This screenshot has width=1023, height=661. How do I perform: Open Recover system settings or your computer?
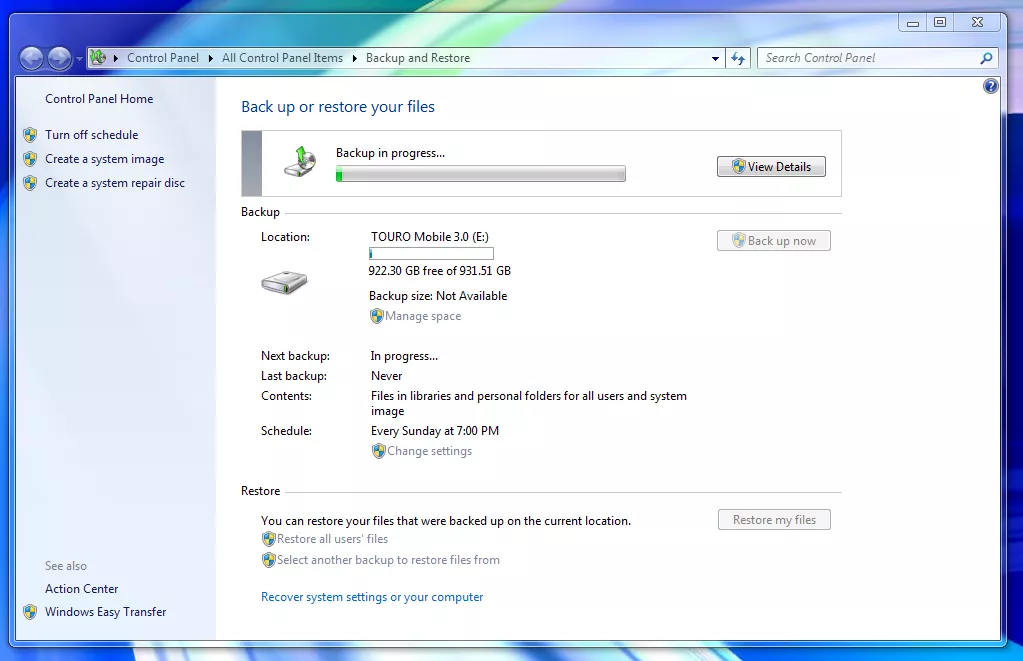tap(372, 597)
